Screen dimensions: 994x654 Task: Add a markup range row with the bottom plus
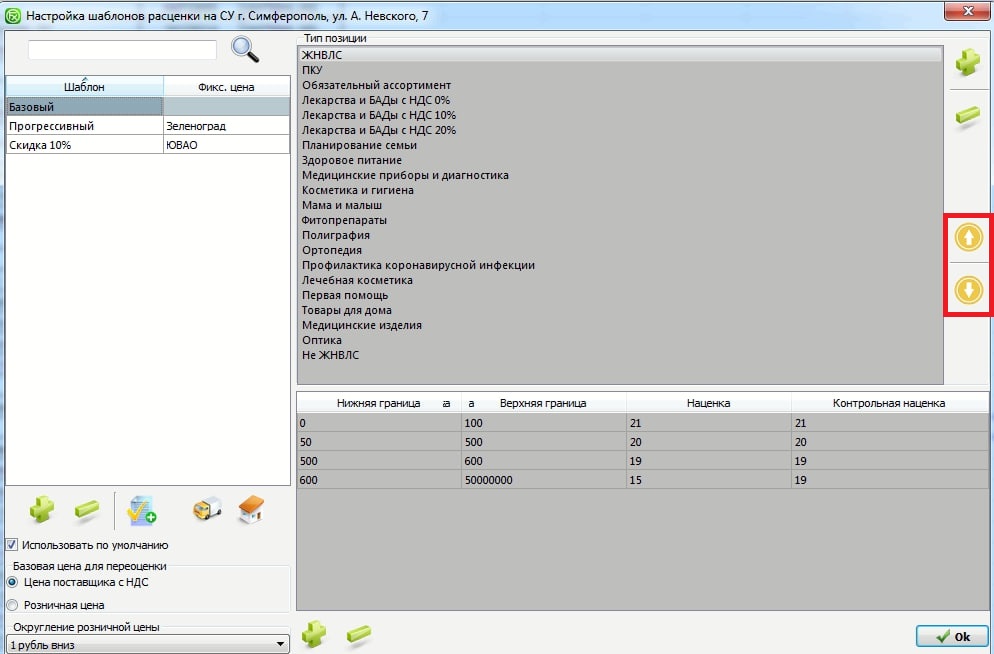(x=315, y=633)
